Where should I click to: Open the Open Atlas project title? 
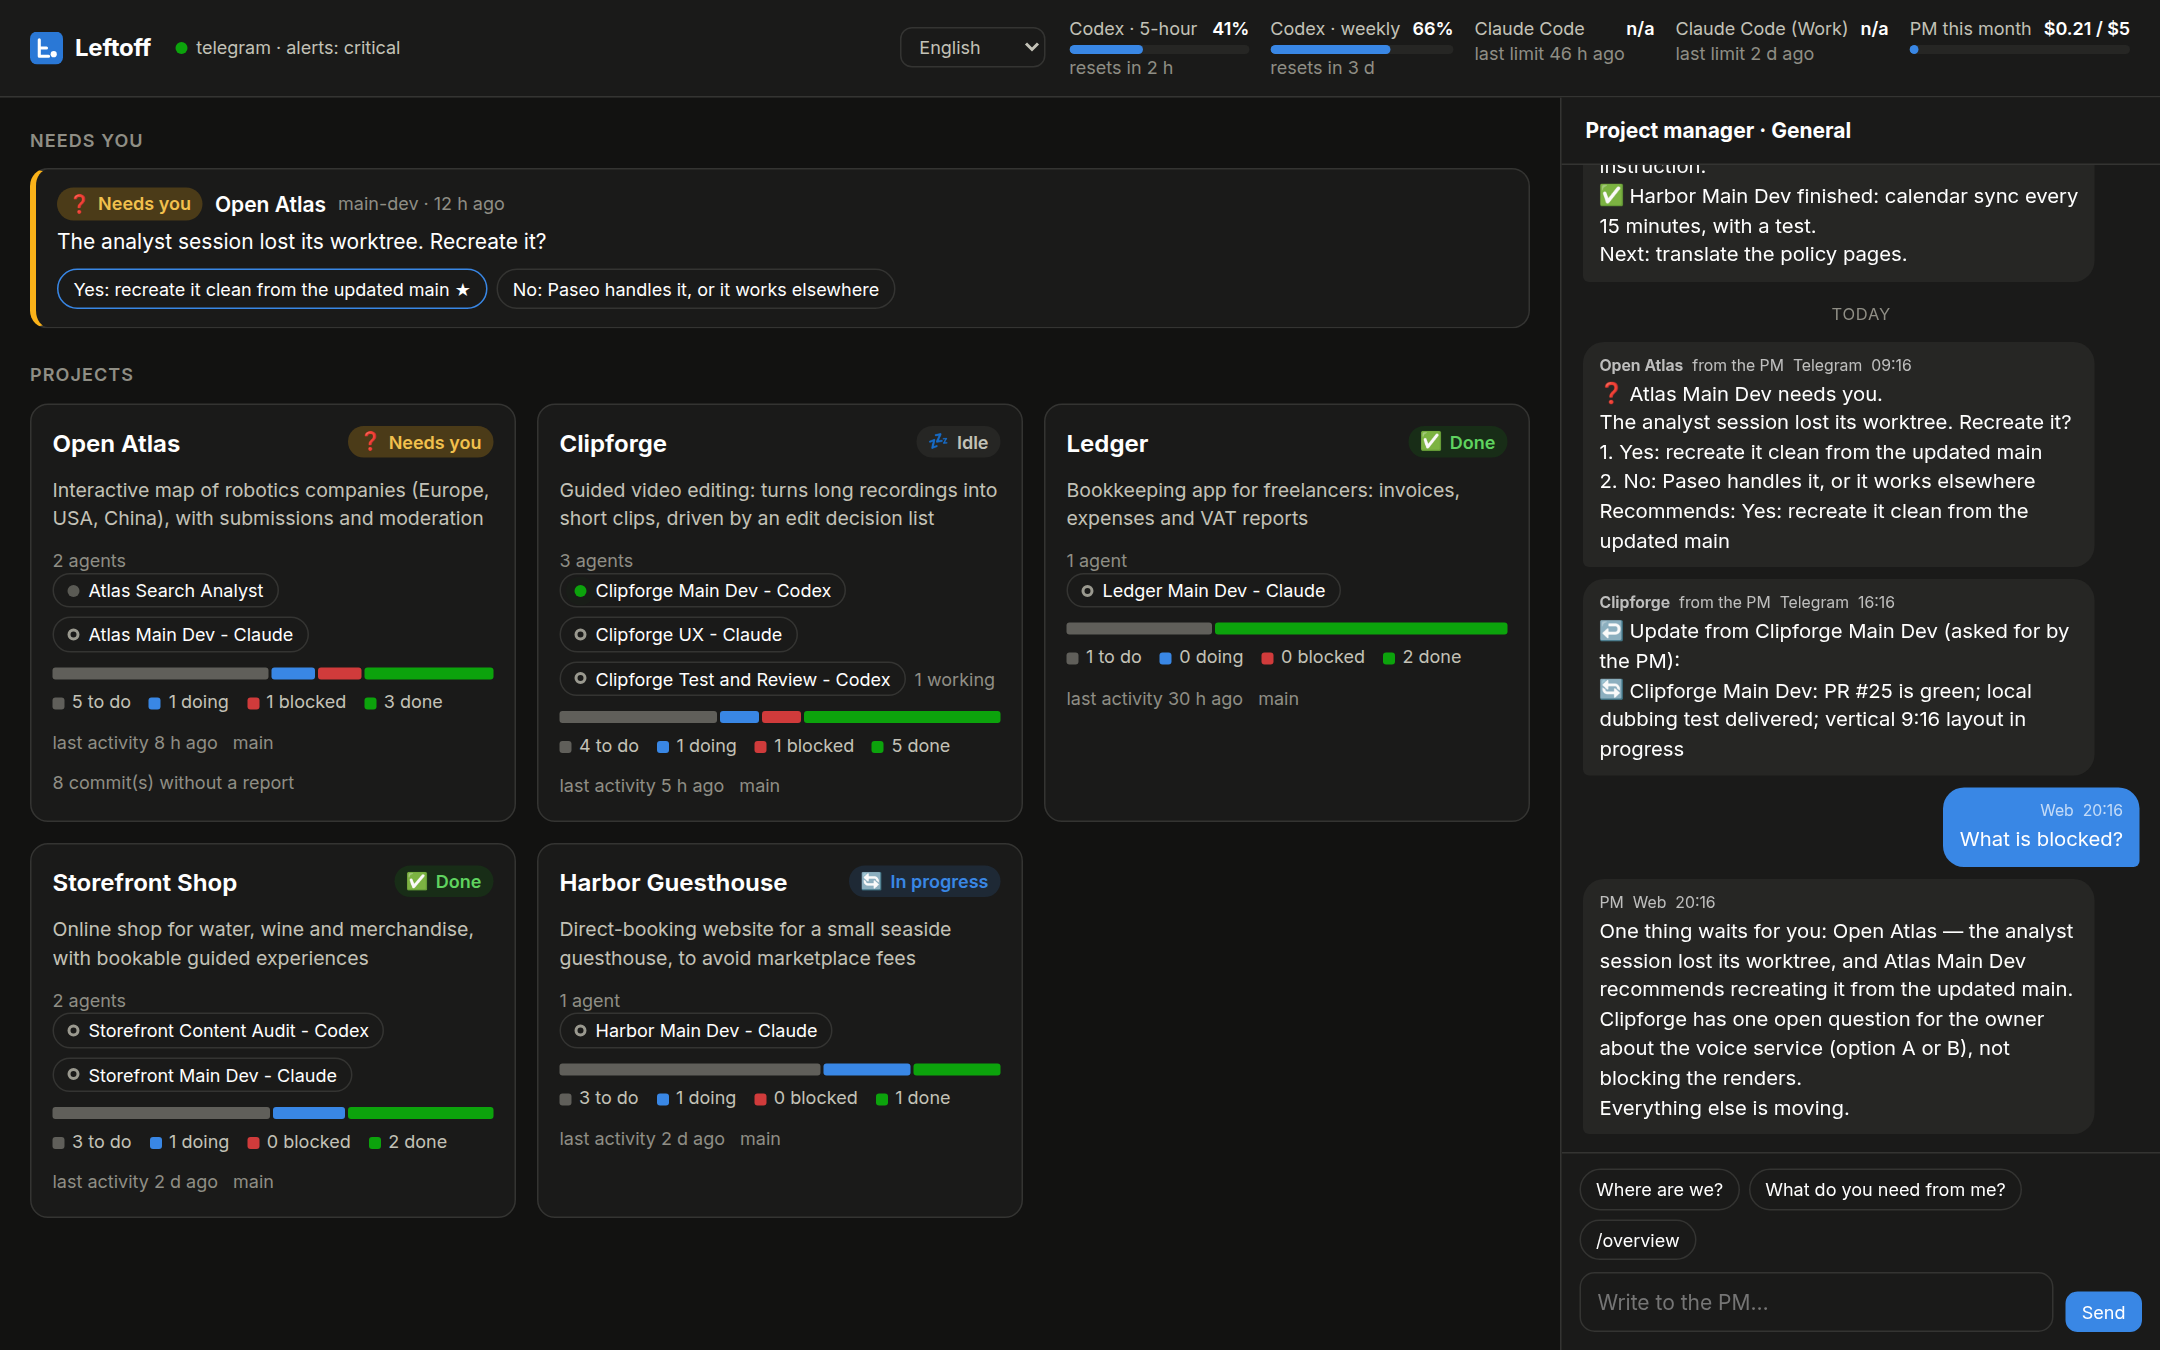[116, 443]
